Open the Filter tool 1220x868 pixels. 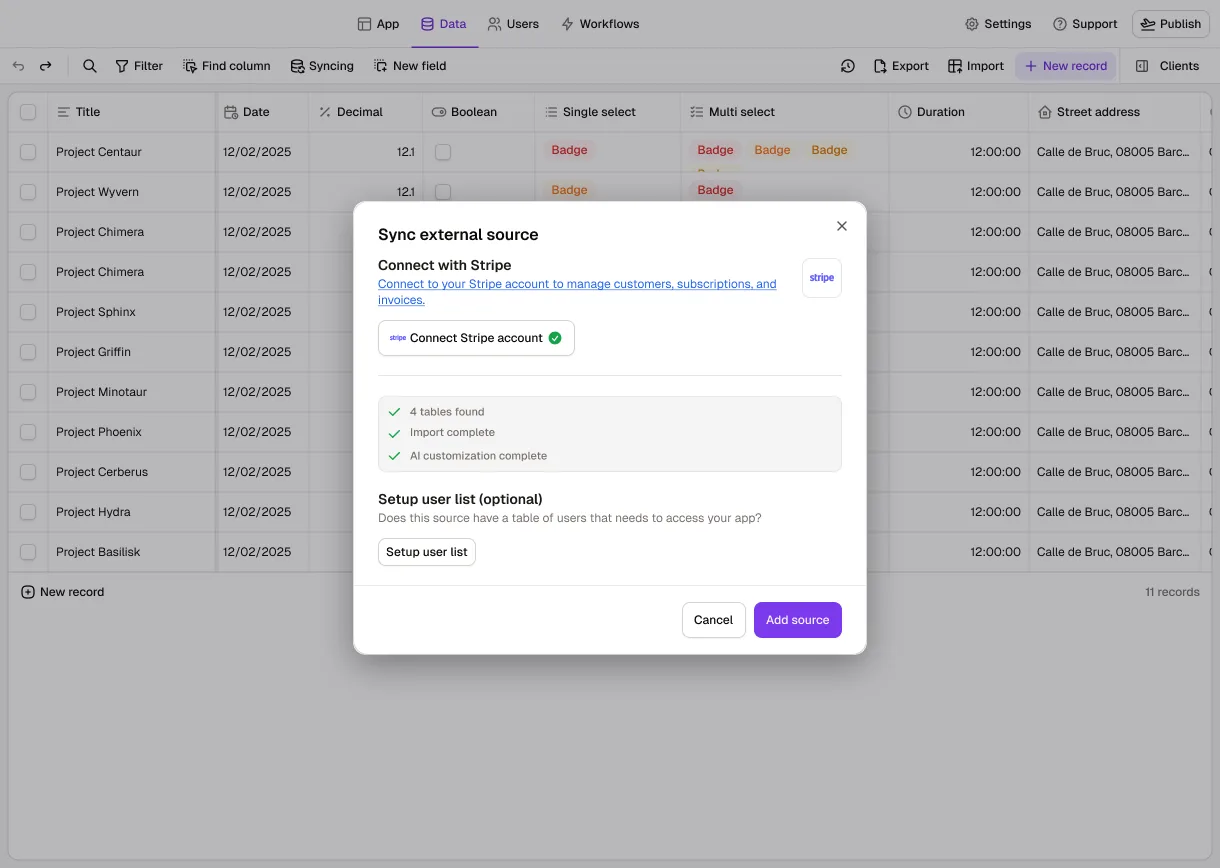coord(139,66)
